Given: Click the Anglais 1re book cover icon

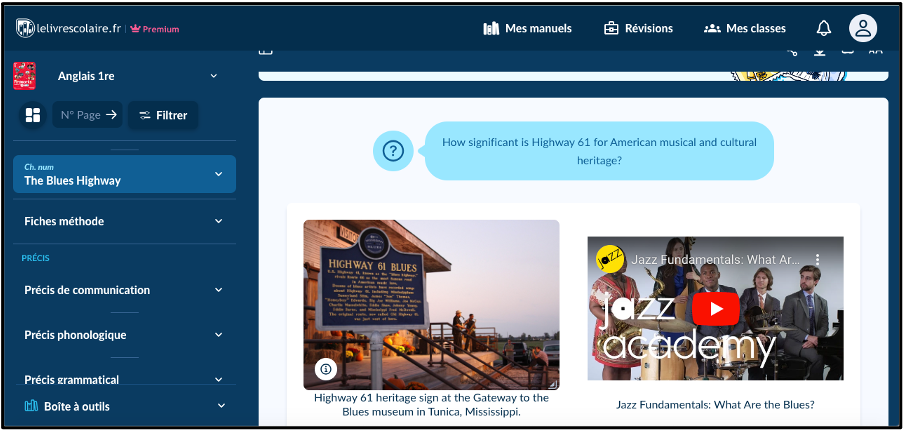Looking at the screenshot, I should click(x=25, y=76).
